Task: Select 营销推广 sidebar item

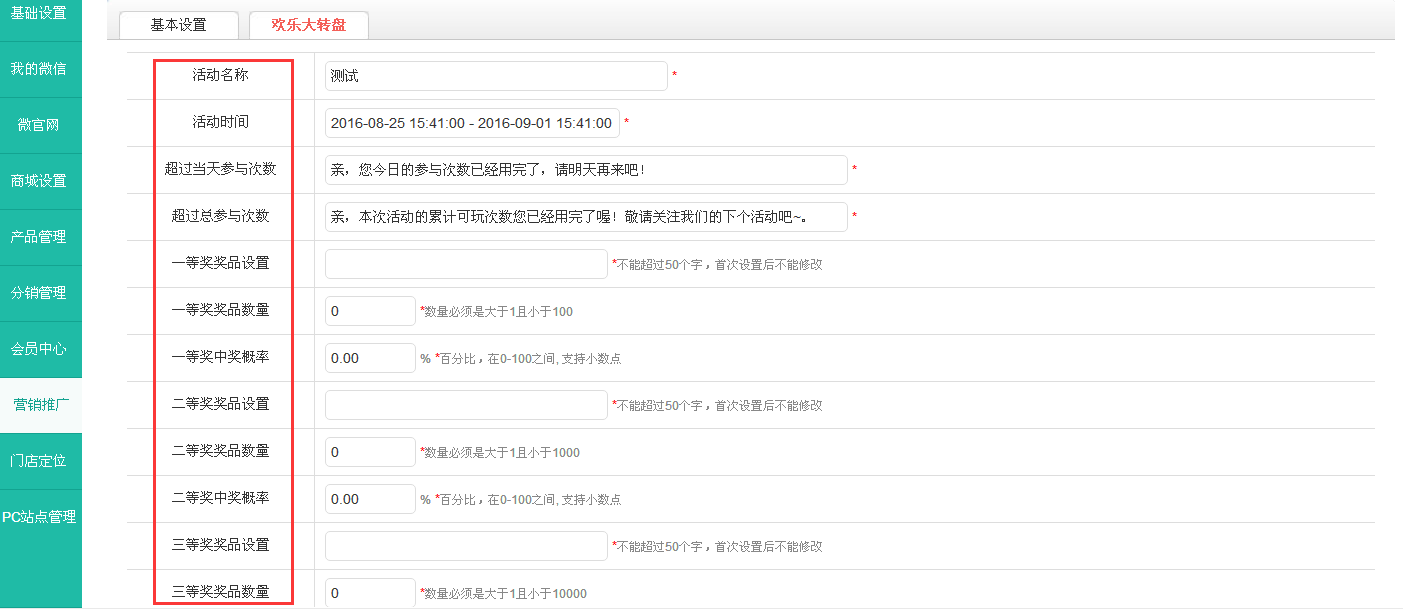Action: tap(40, 405)
